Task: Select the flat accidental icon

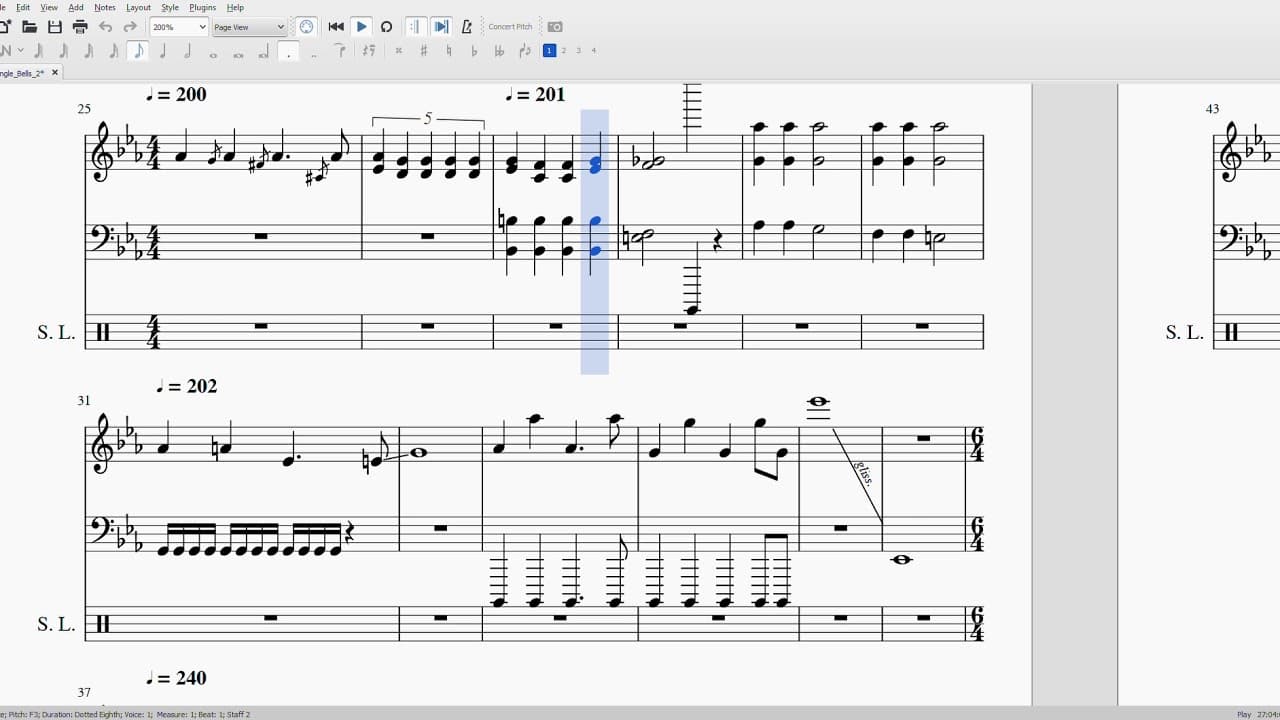Action: [474, 51]
